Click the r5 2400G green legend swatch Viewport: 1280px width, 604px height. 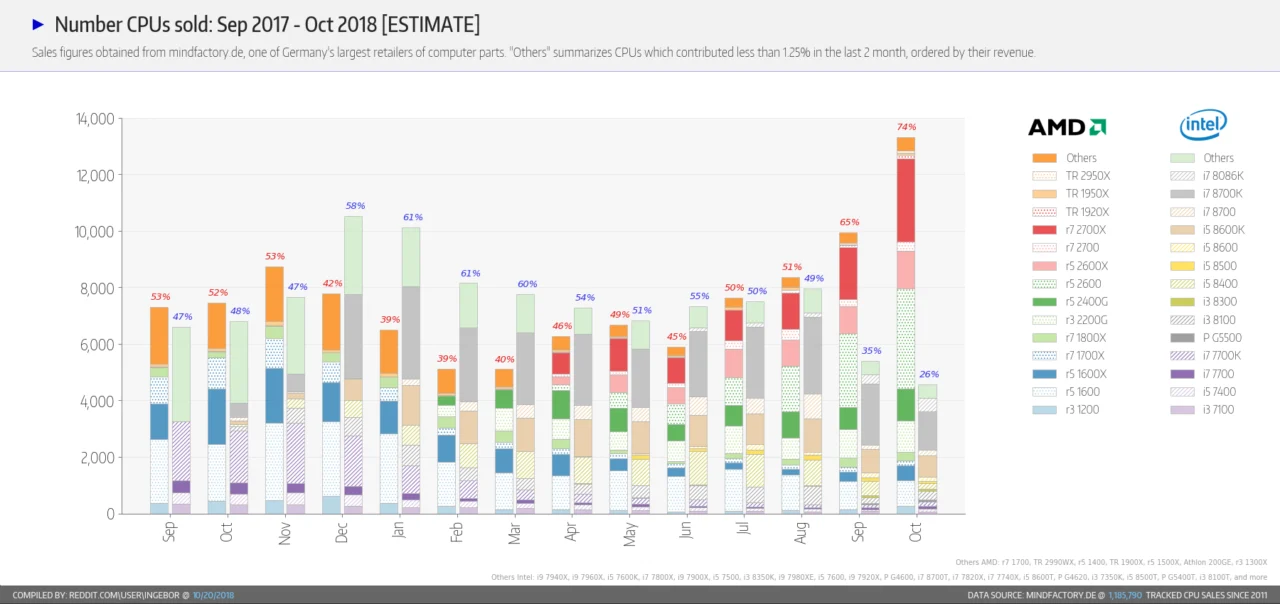(x=1044, y=302)
